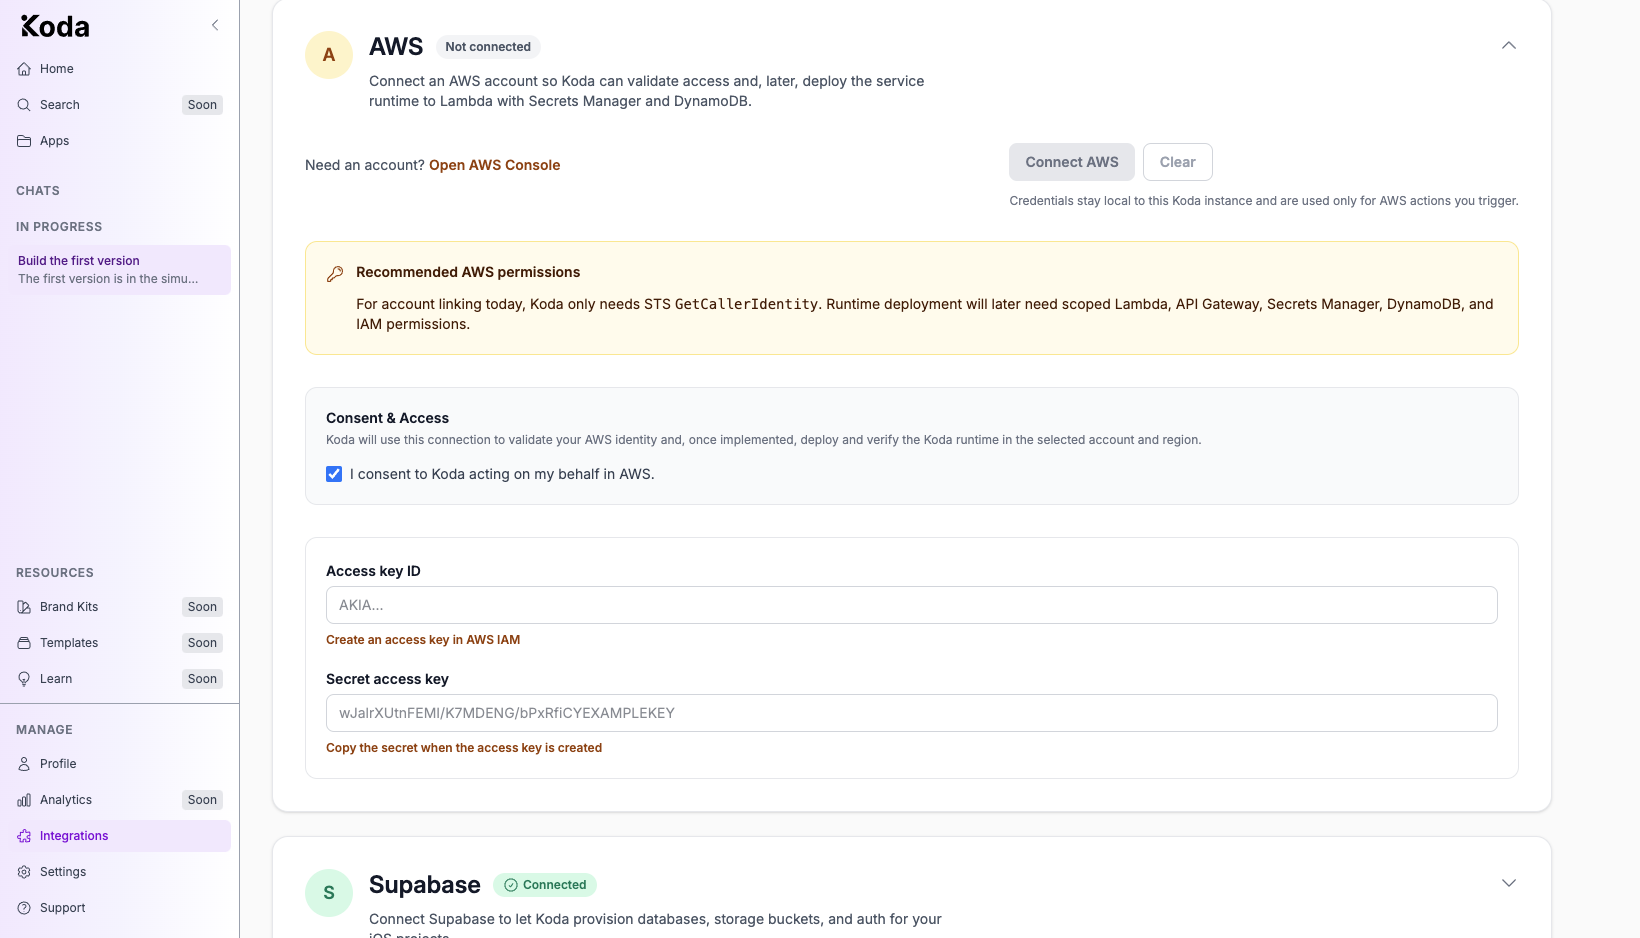Screen dimensions: 1640x938
Task: Open the 'Build the first version' chat
Action: [119, 270]
